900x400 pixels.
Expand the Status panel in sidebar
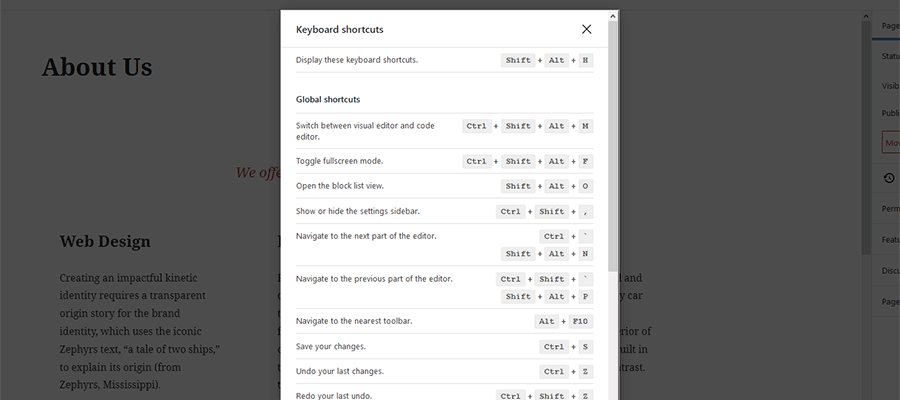point(889,56)
